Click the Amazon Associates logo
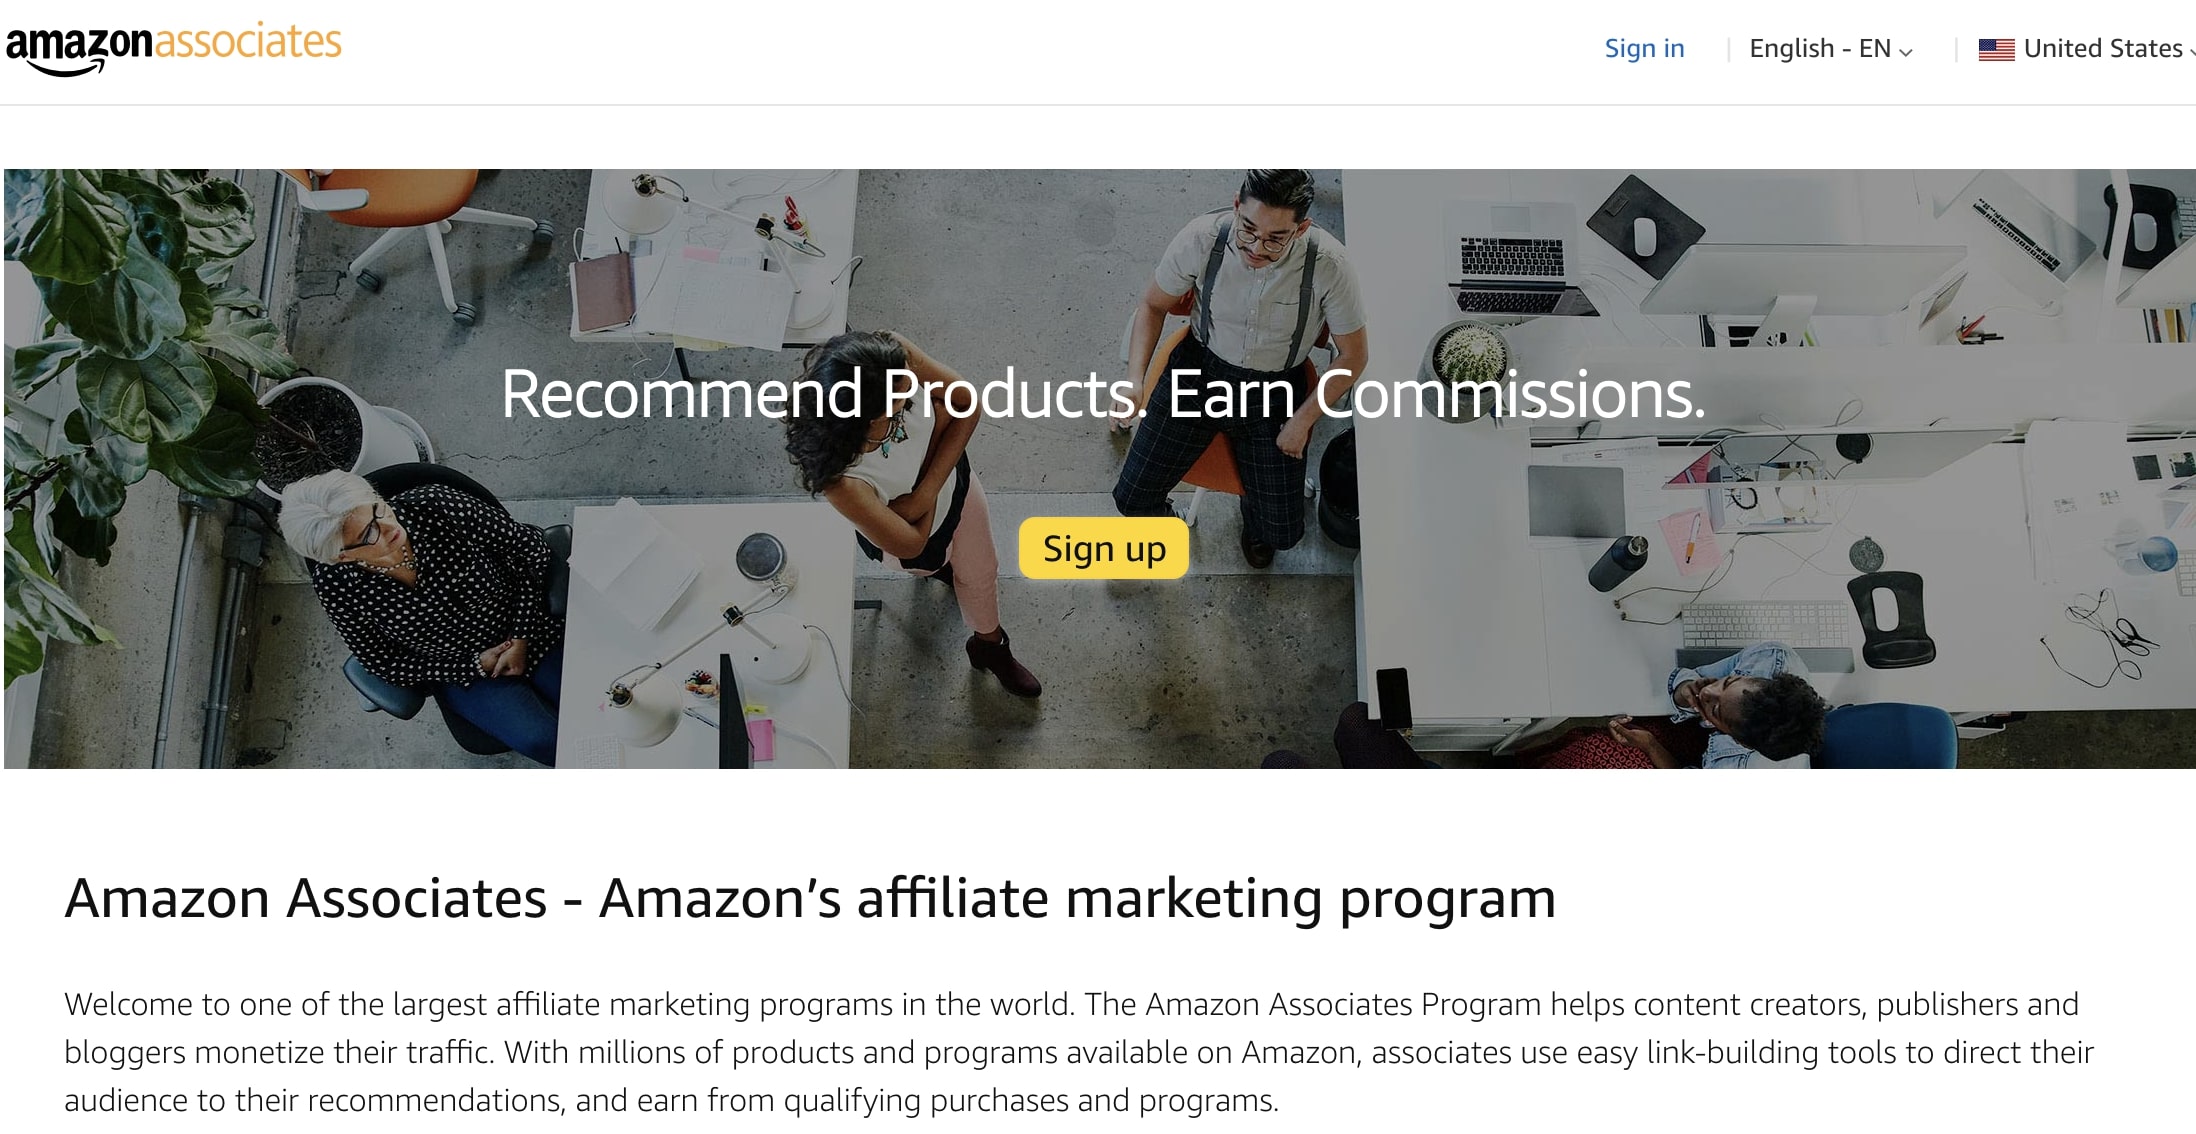The width and height of the screenshot is (2196, 1134). pos(174,48)
